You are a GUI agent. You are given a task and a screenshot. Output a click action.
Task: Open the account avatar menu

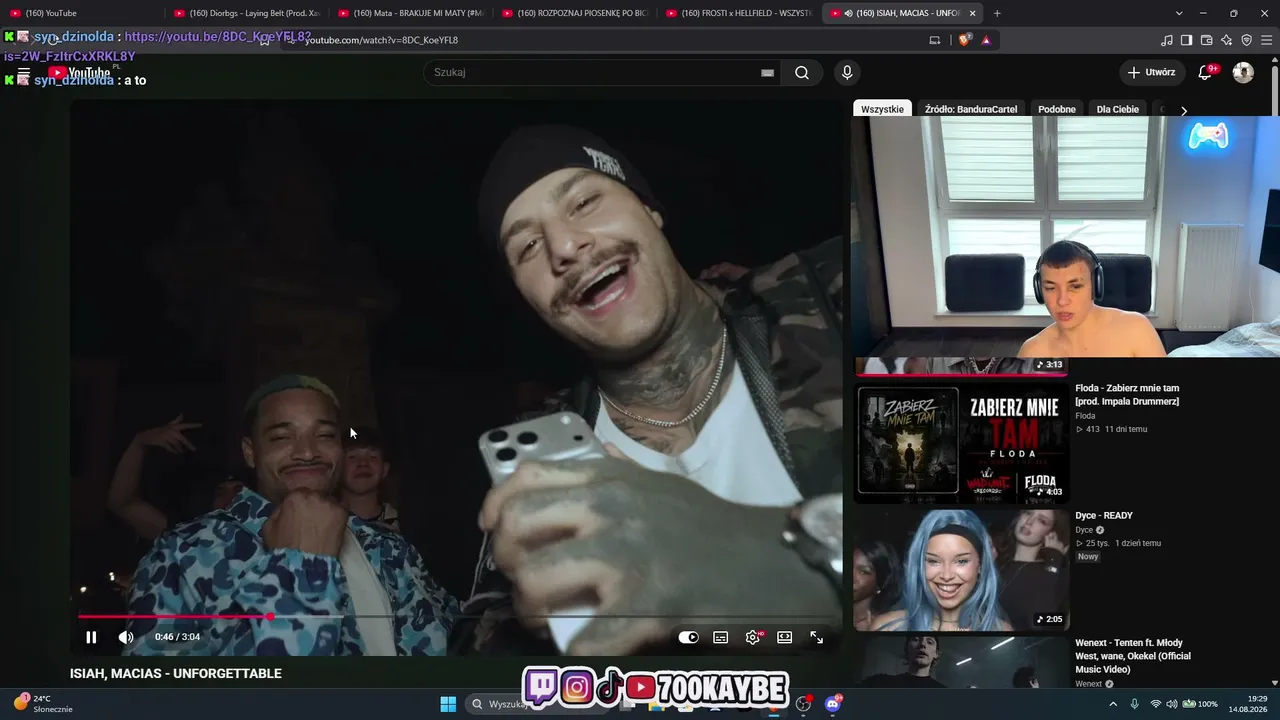[1243, 72]
